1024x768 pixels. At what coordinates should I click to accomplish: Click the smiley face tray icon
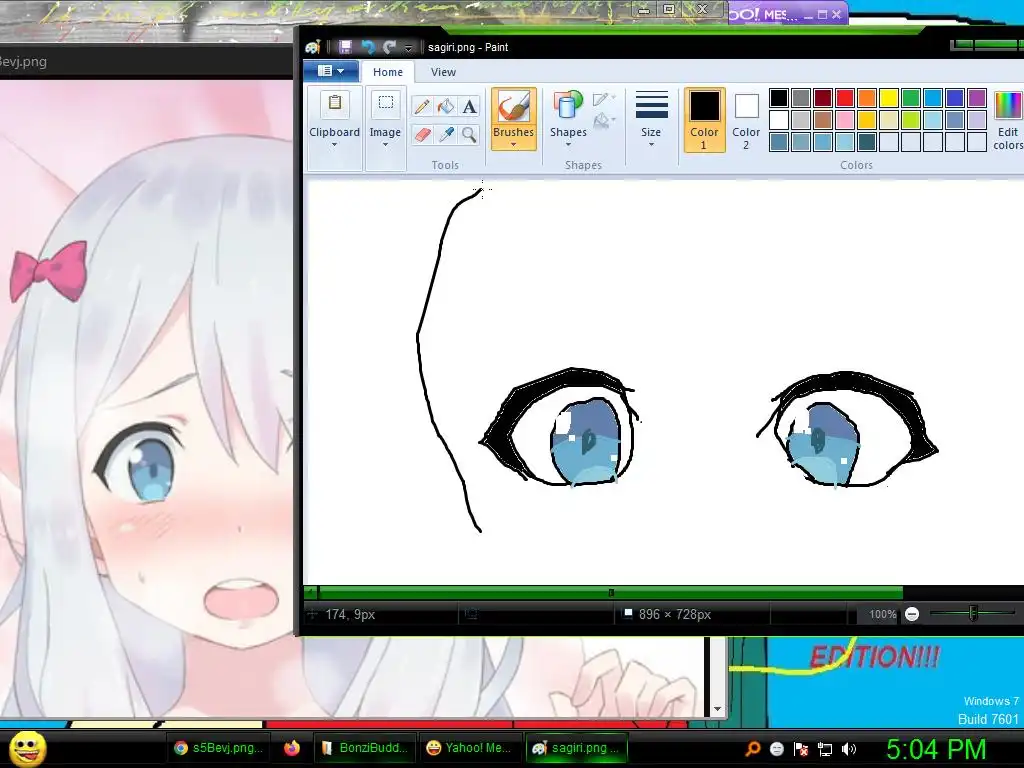tap(776, 749)
